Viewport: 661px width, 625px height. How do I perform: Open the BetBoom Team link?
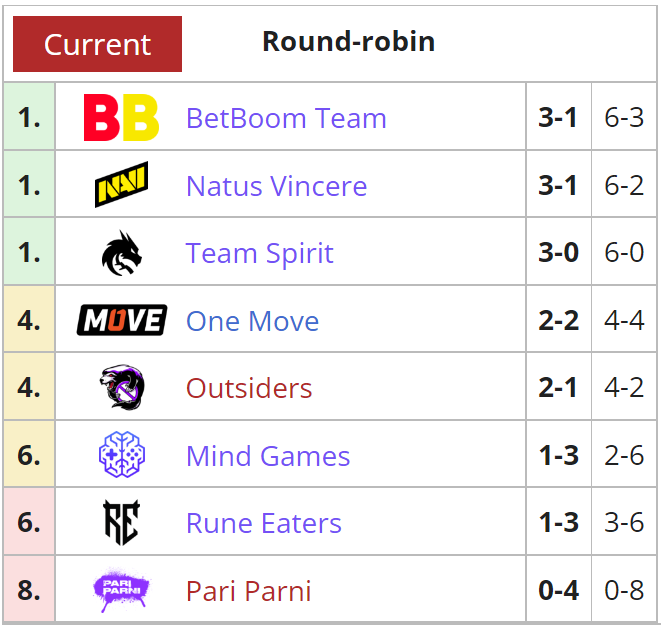pyautogui.click(x=286, y=118)
